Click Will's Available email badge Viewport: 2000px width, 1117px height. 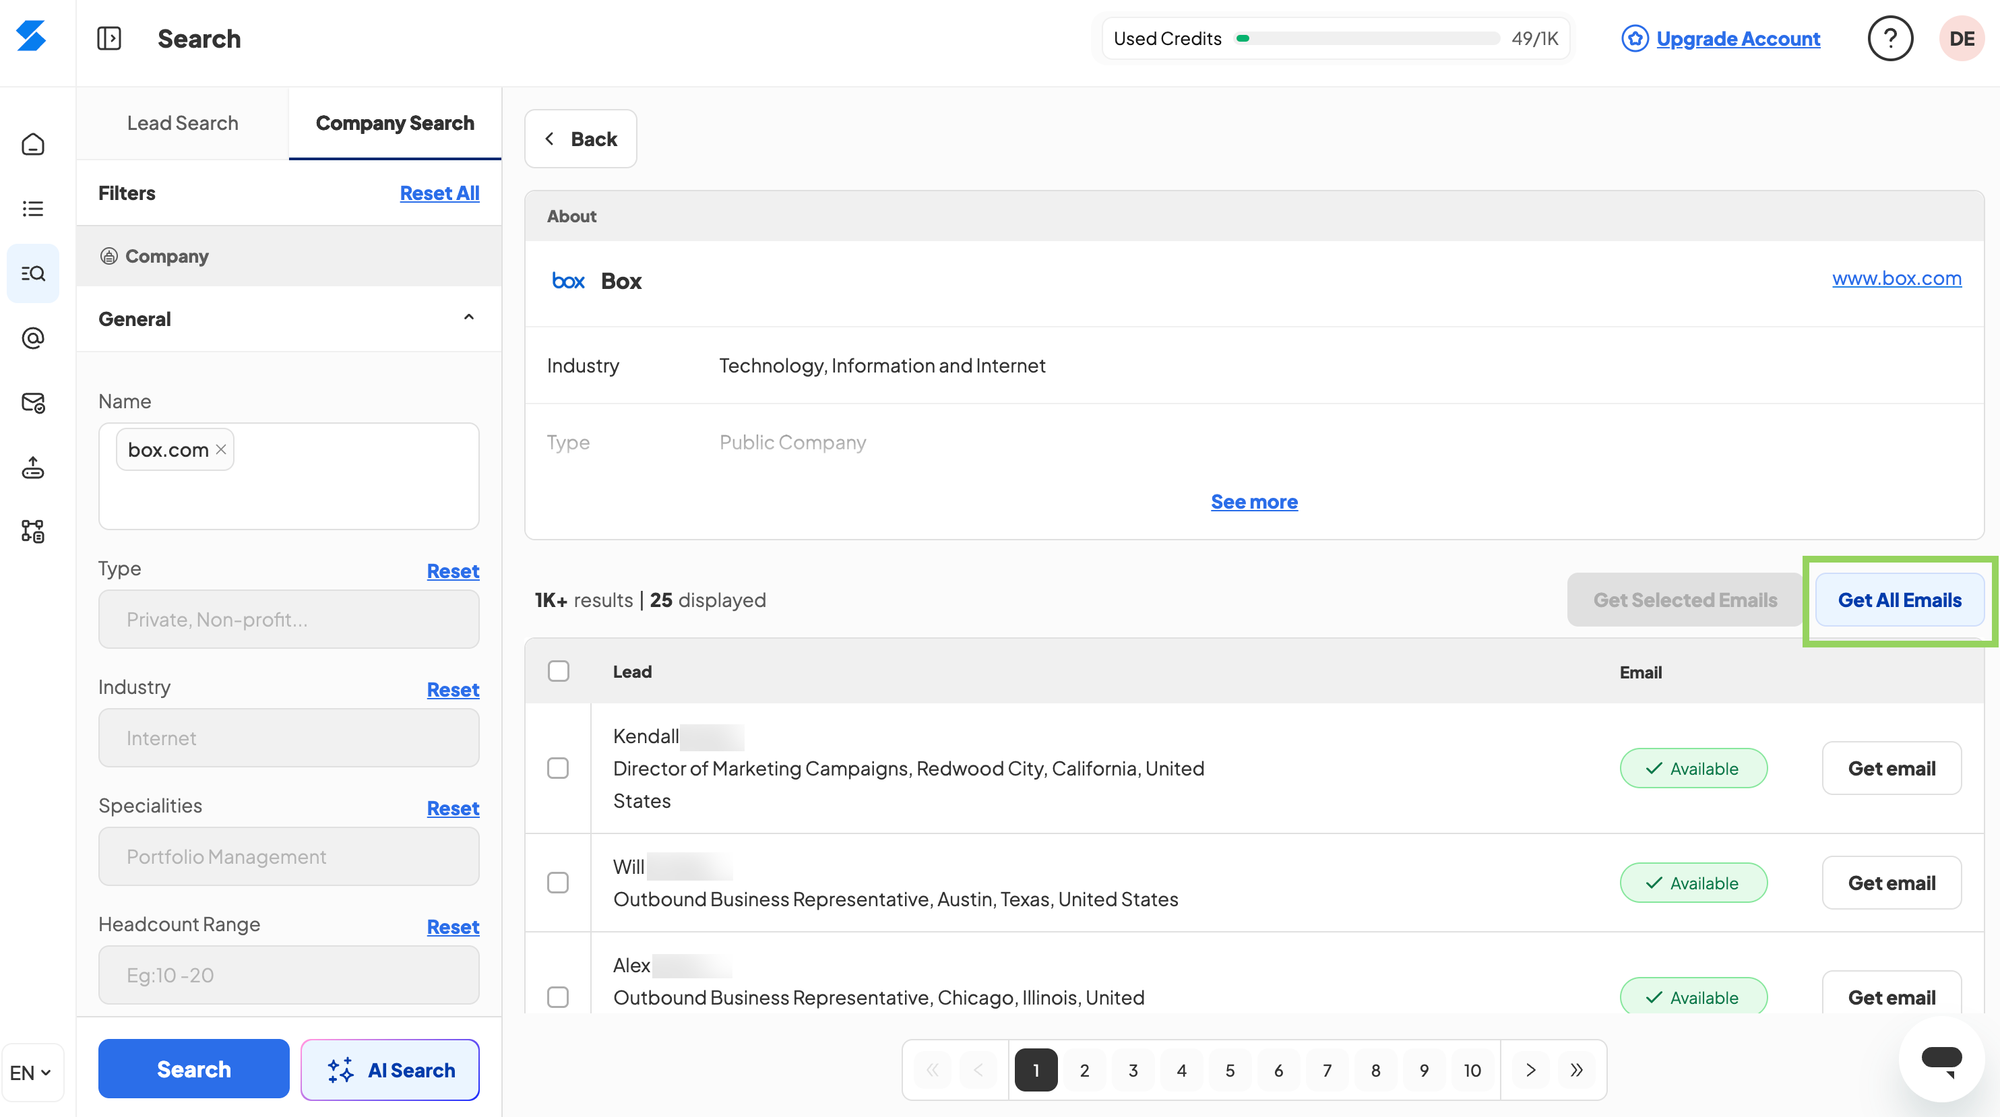[1693, 883]
